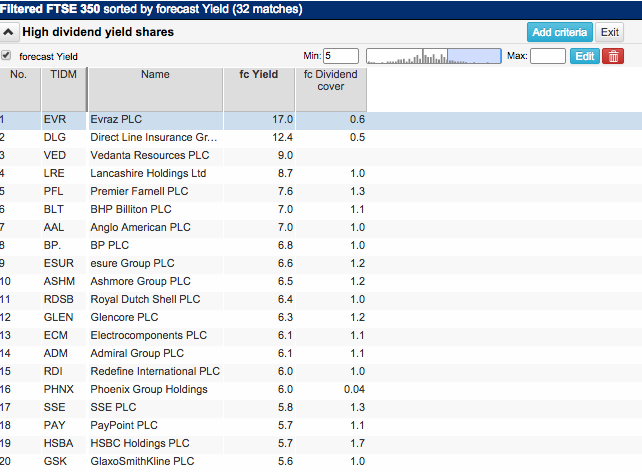
Task: Select Admiral Group PLC name
Action: coord(137,354)
